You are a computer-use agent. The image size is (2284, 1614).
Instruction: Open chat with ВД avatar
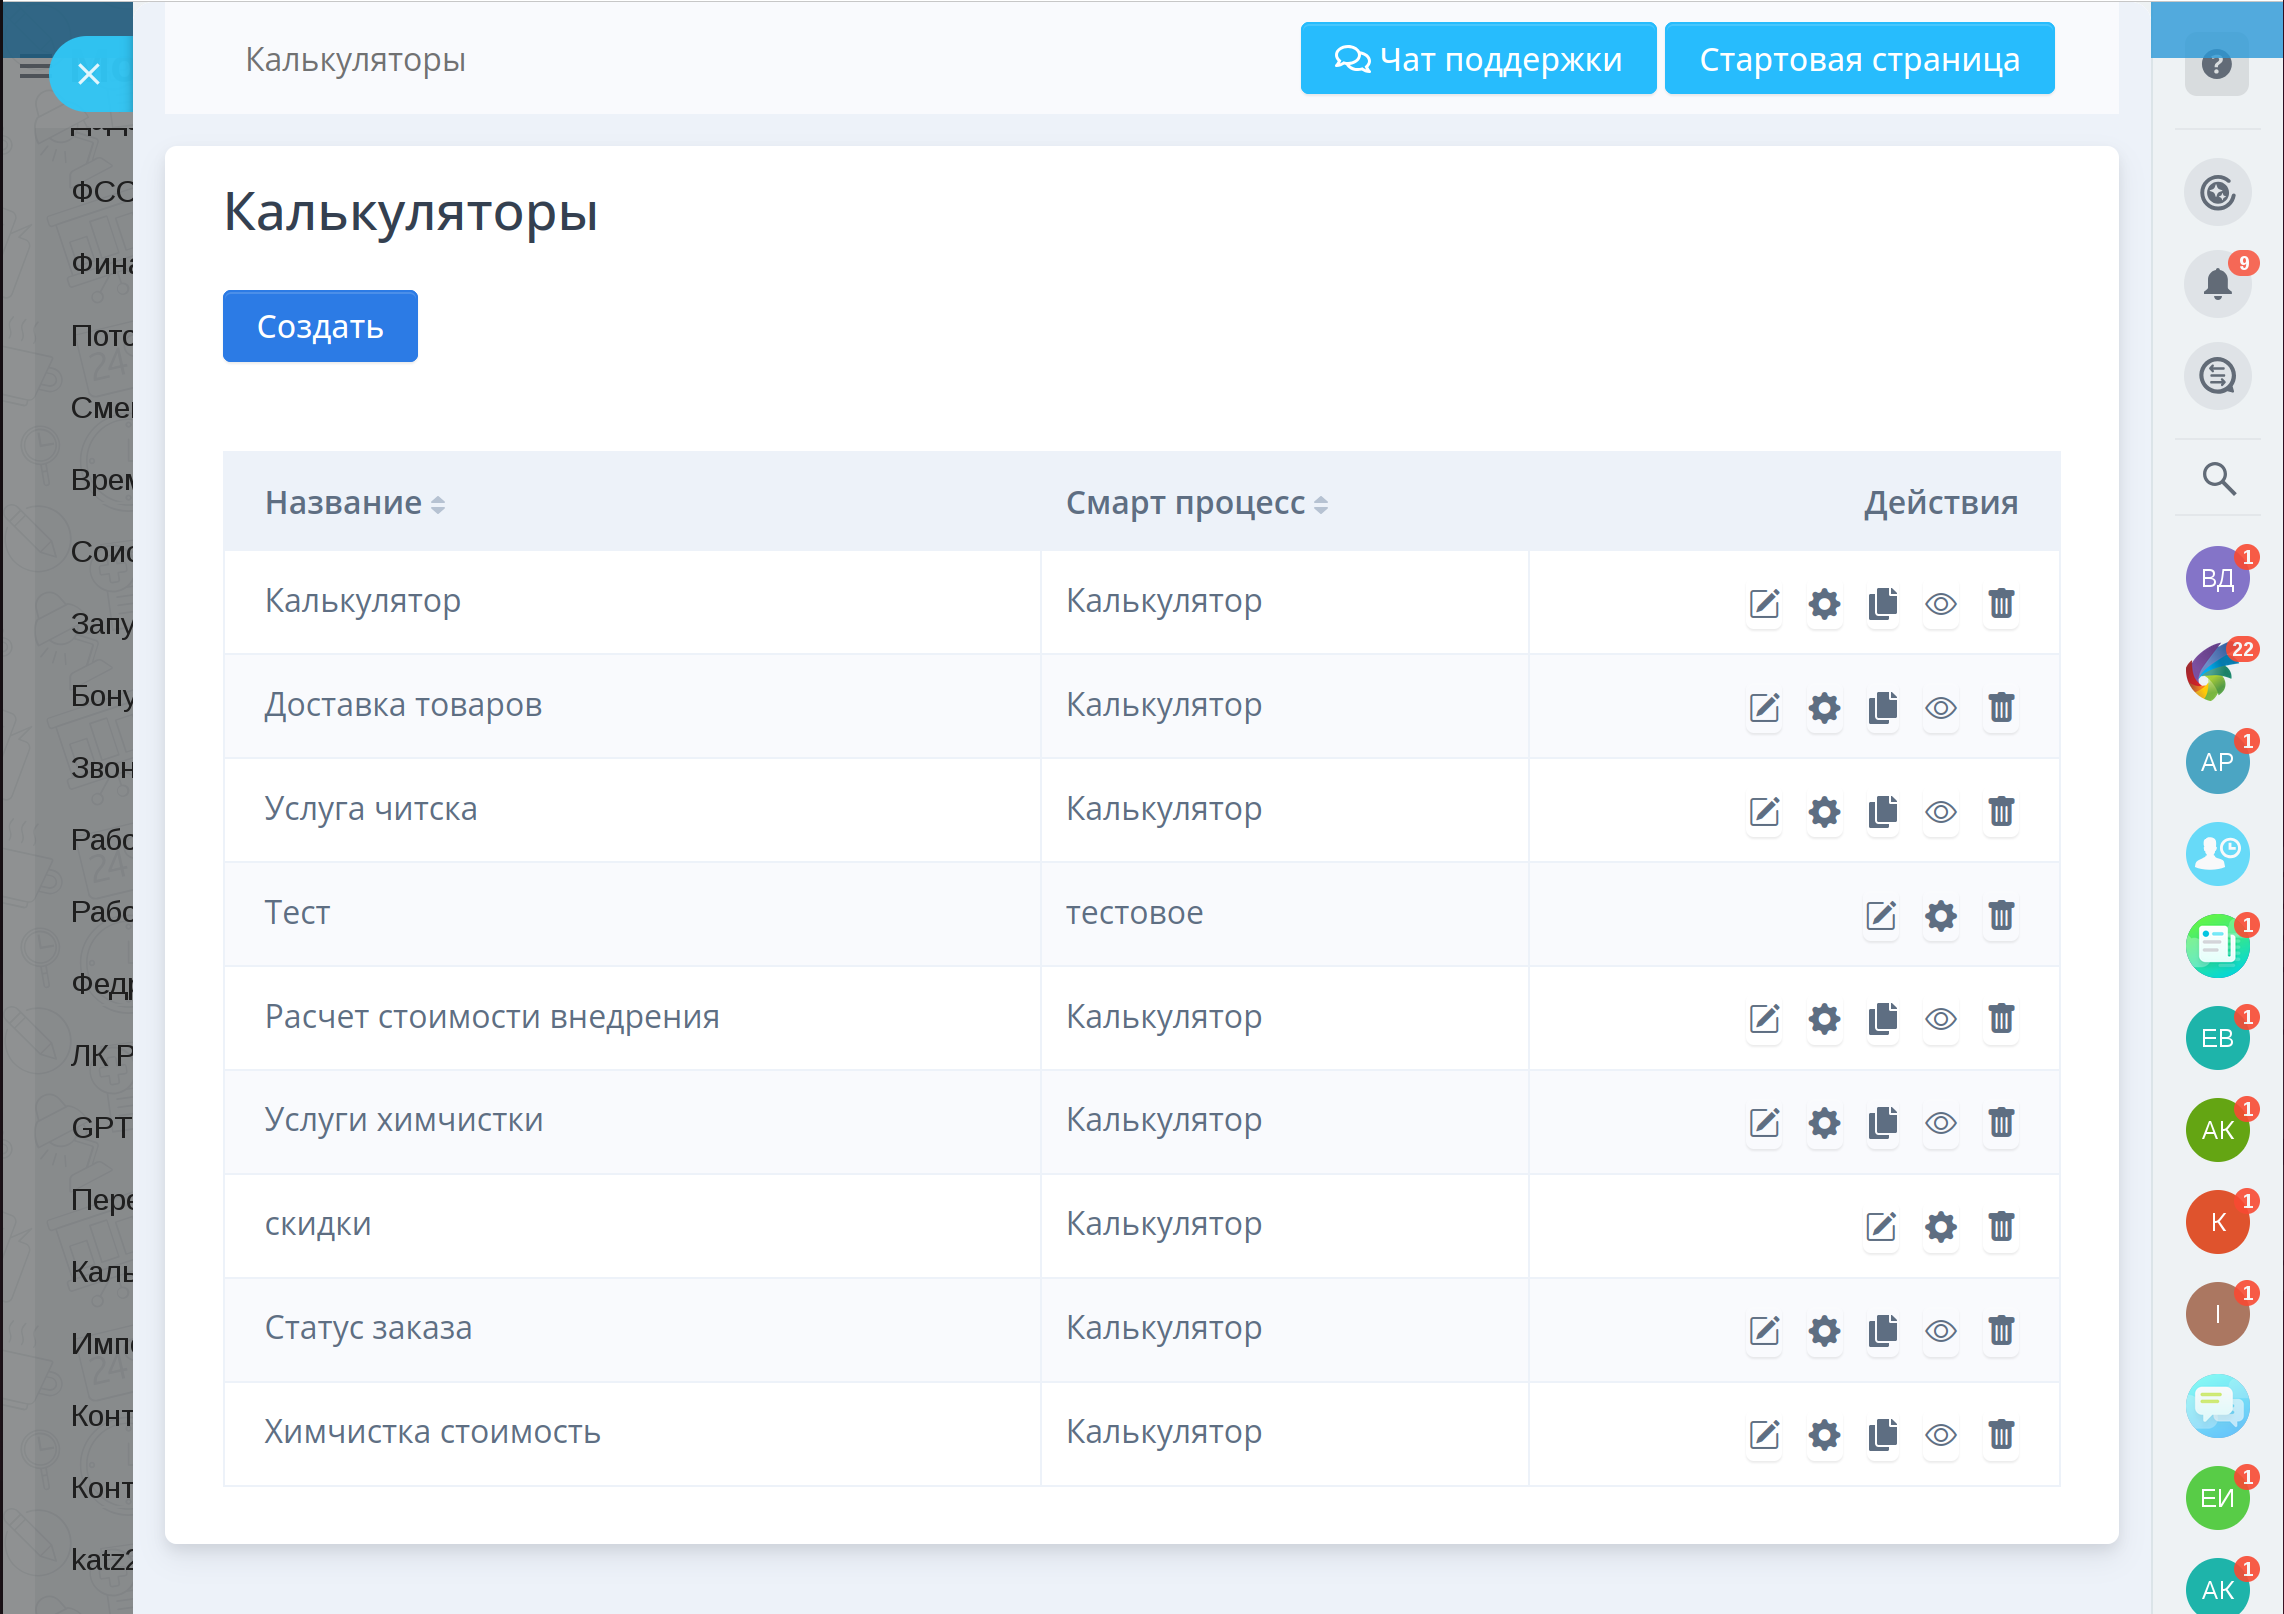point(2216,578)
